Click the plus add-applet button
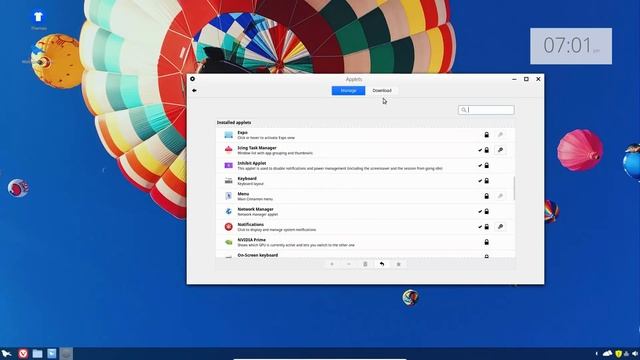640x360 pixels. click(332, 264)
